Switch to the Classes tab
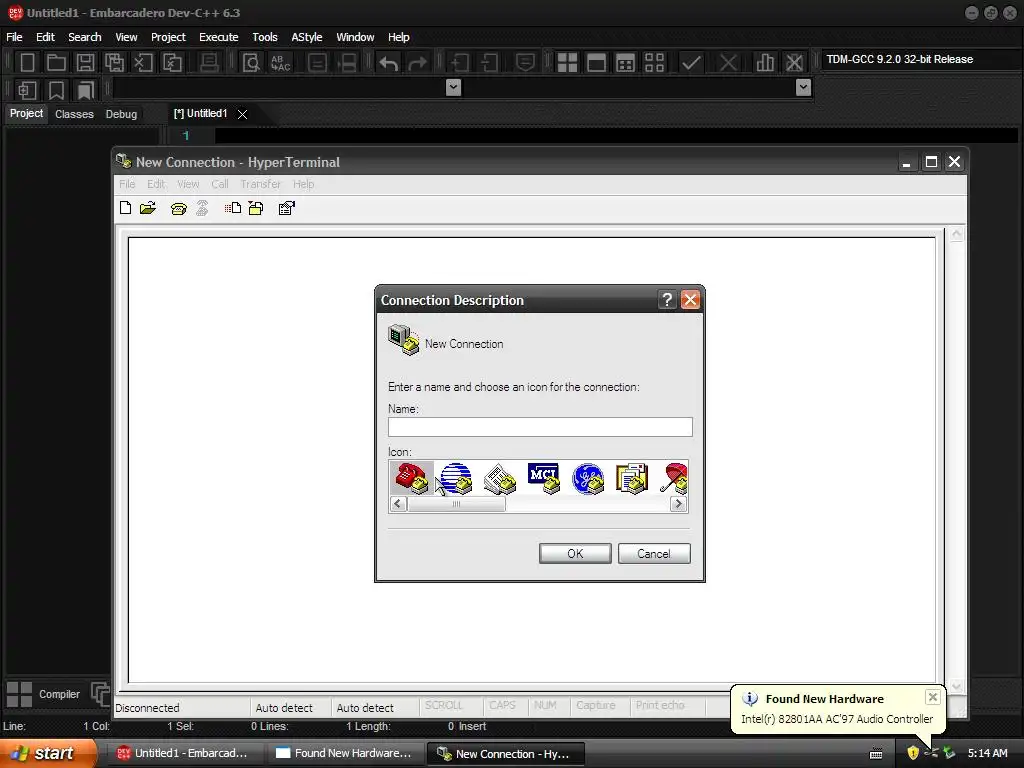Screen dimensions: 1024x768 (74, 114)
